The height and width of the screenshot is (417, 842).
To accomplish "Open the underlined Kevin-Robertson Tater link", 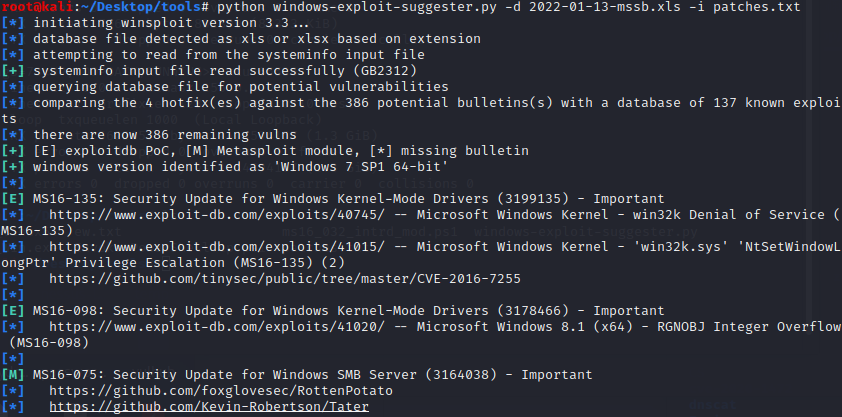I will (209, 407).
